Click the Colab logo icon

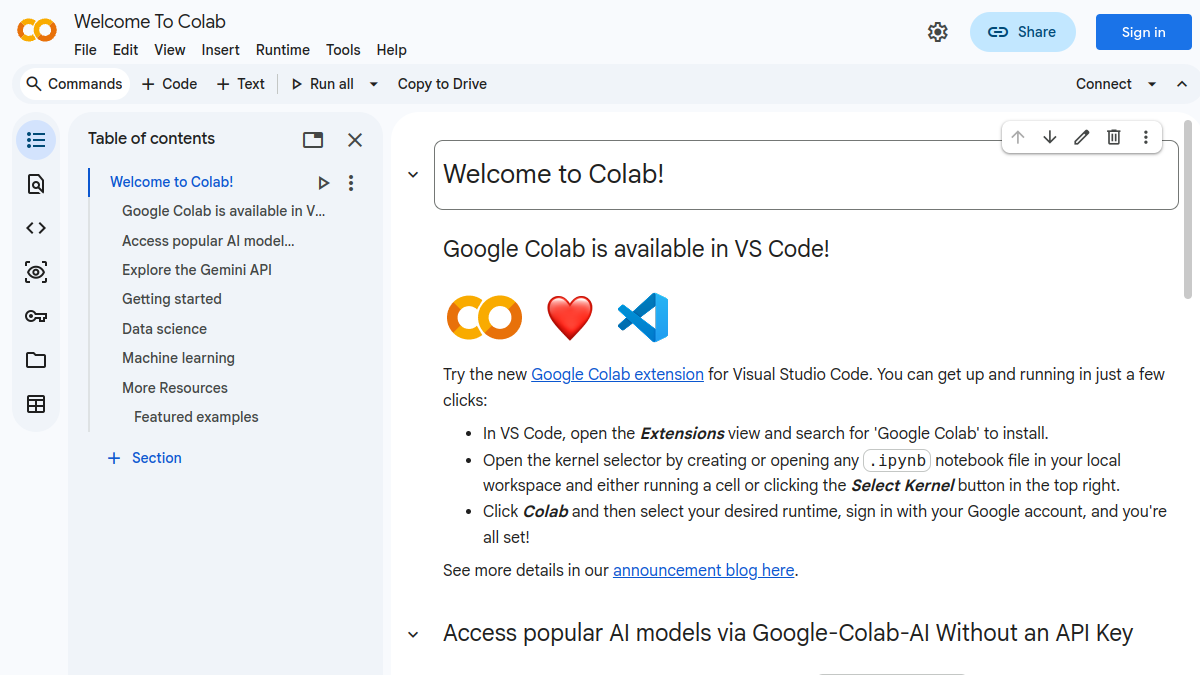click(37, 31)
